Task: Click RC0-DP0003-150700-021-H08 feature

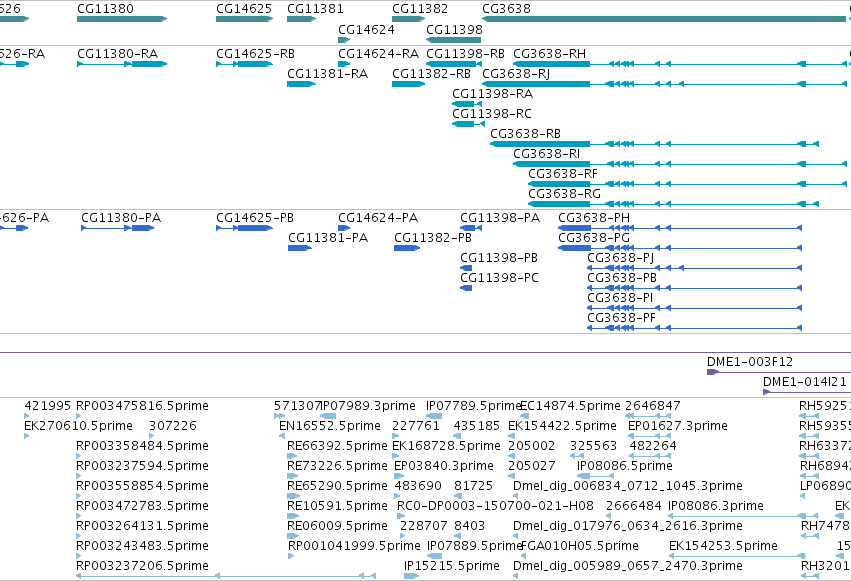Action: pyautogui.click(x=401, y=516)
